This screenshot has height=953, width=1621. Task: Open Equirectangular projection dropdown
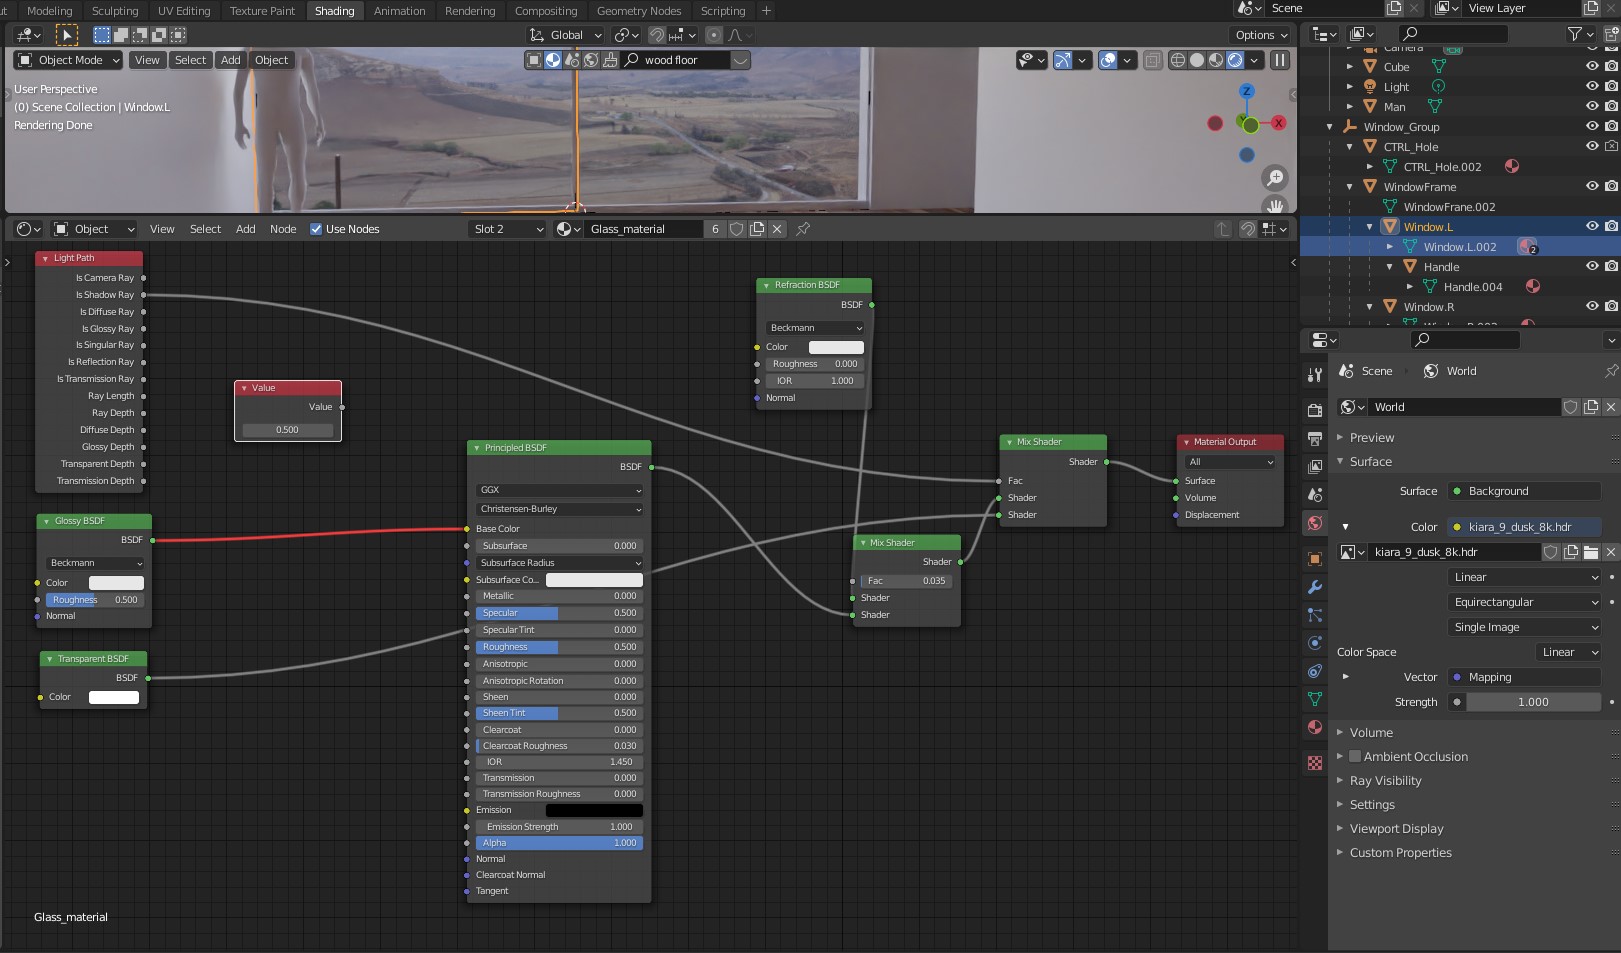[1524, 602]
